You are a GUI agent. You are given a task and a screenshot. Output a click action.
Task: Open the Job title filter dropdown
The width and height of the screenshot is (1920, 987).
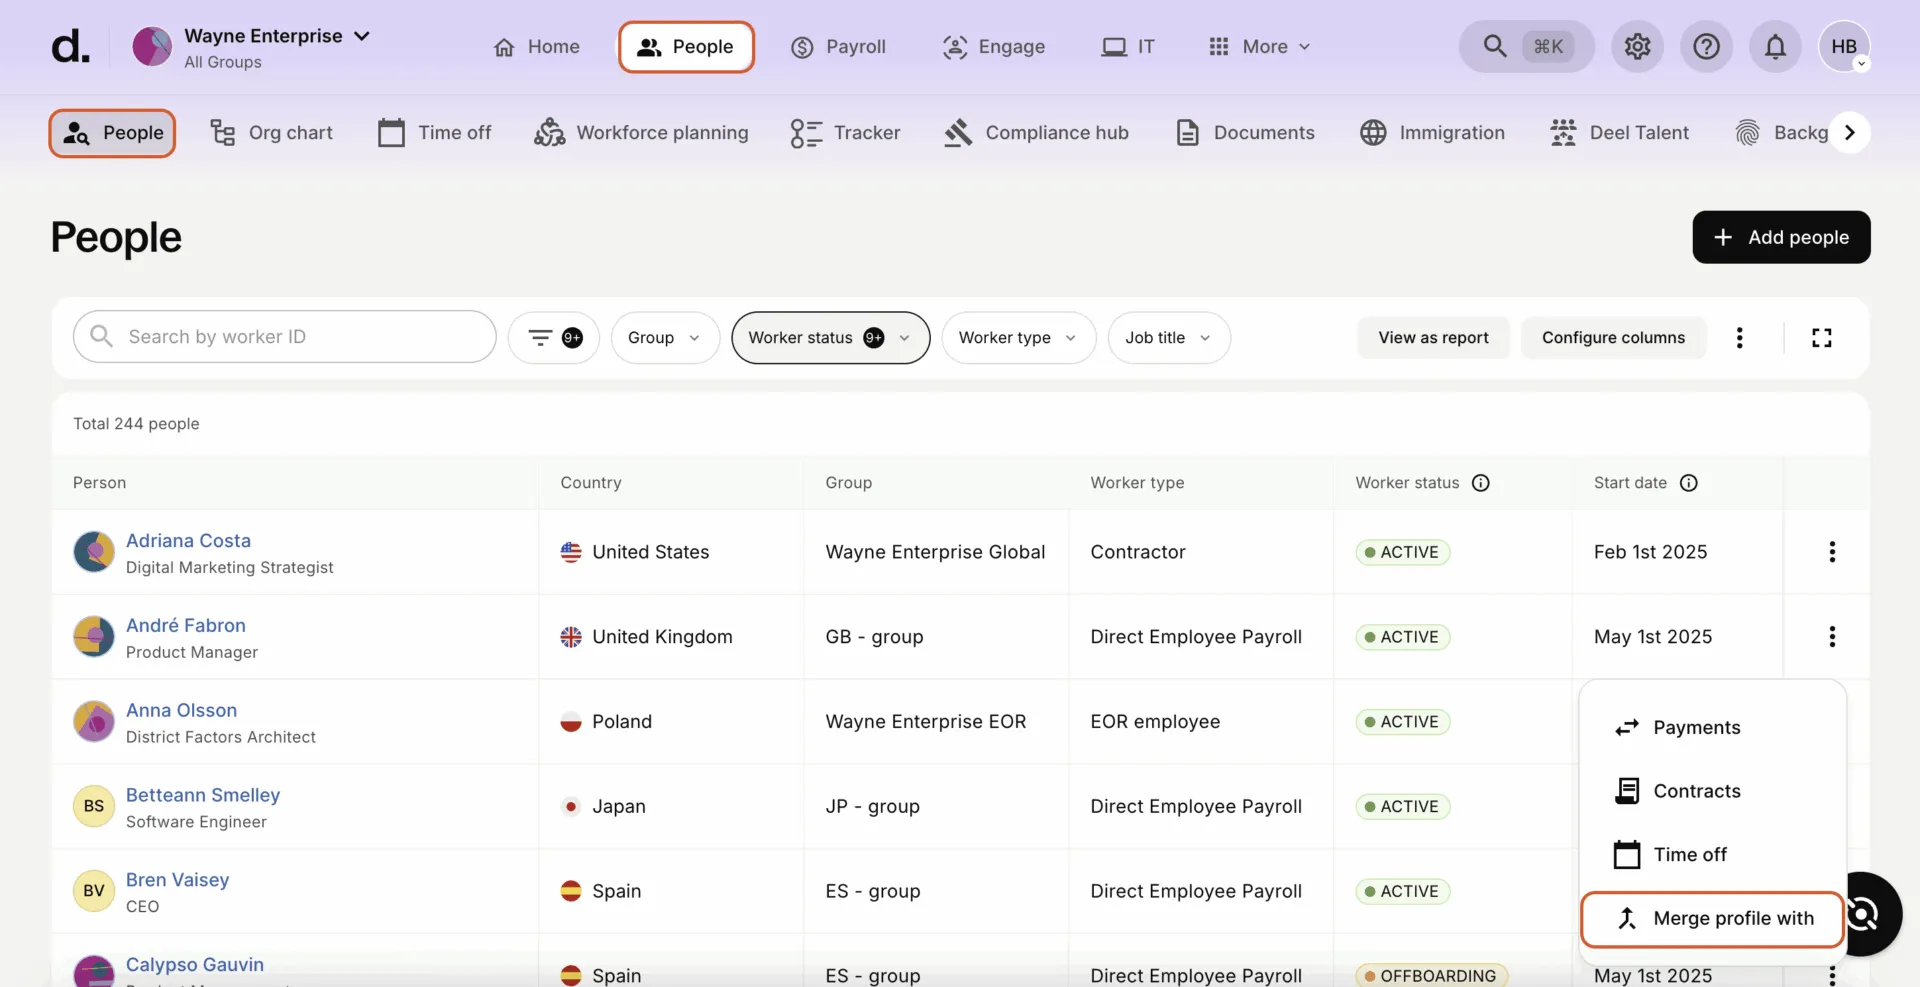pyautogui.click(x=1169, y=338)
